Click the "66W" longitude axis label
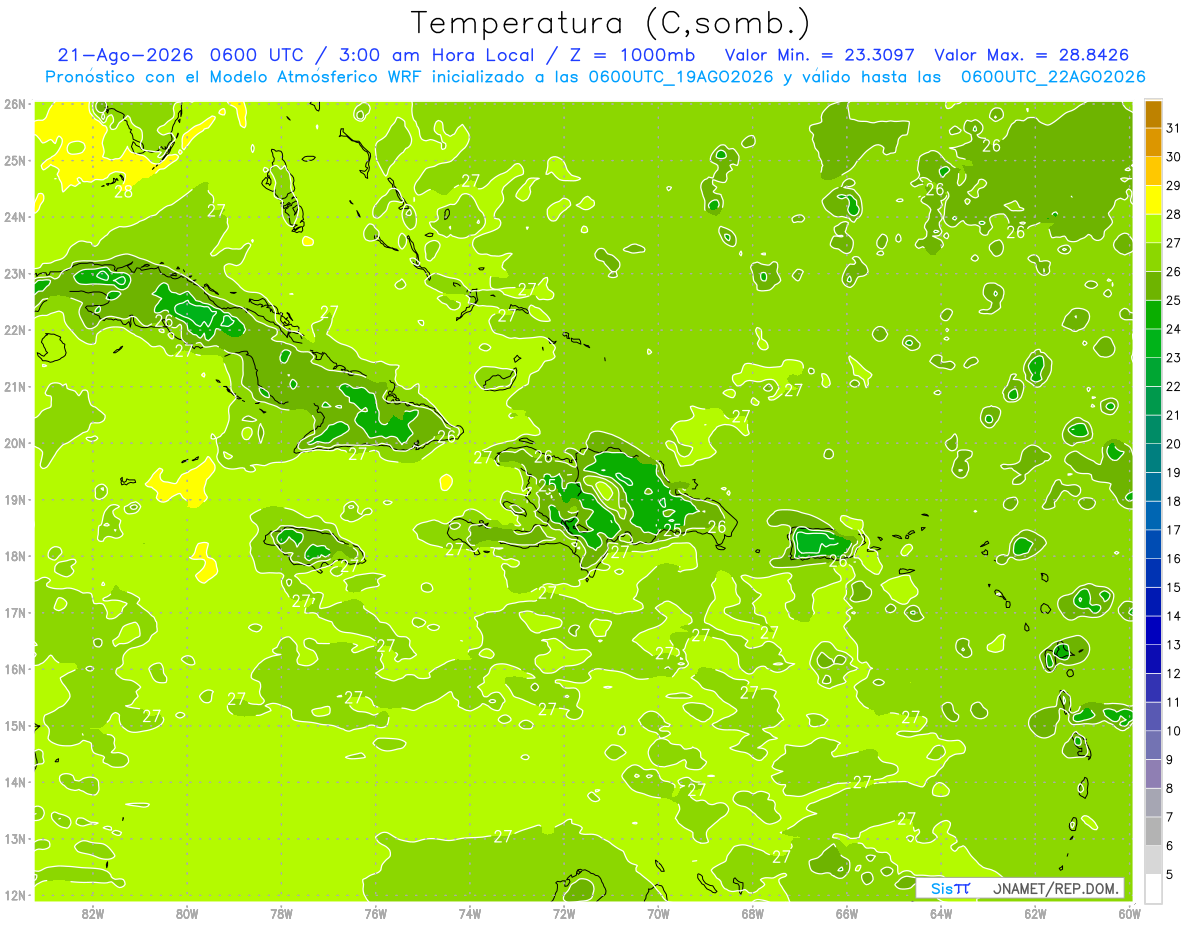 846,913
